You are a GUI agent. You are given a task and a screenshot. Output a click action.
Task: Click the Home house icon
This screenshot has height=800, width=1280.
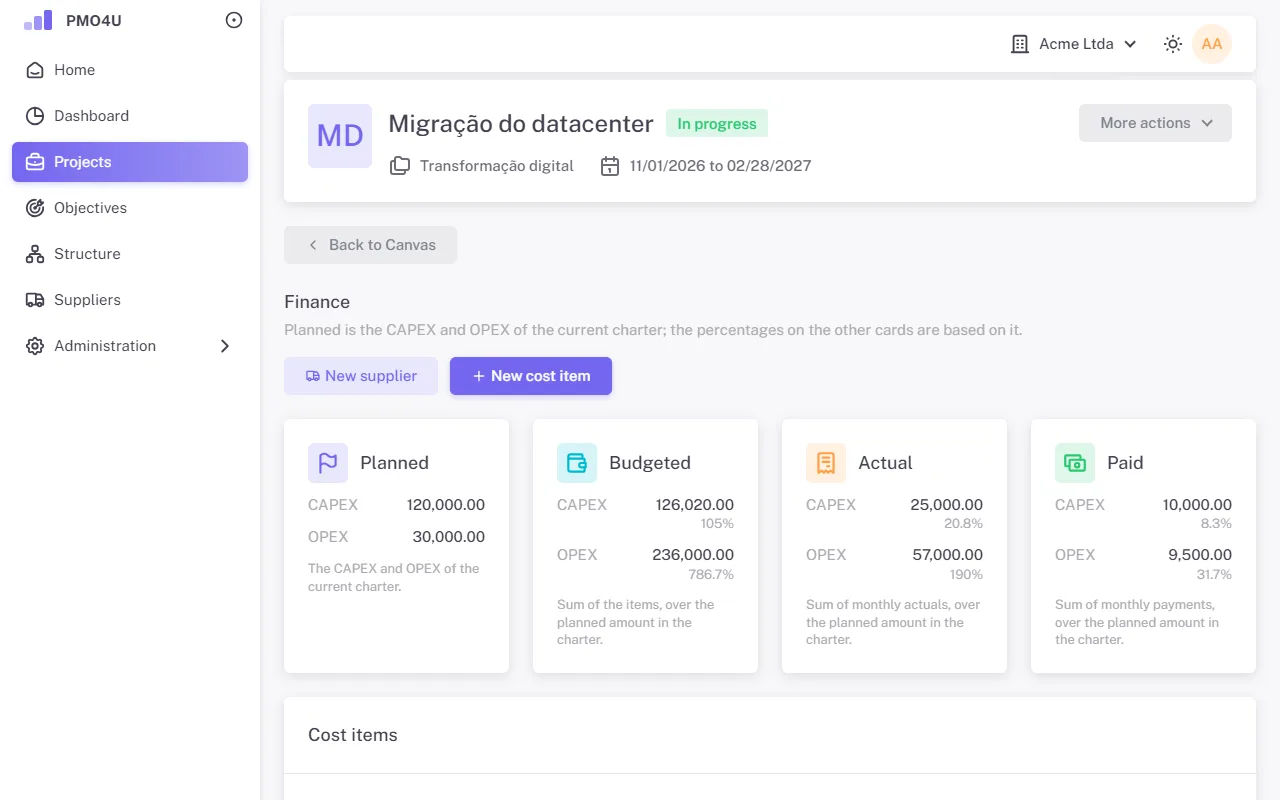tap(35, 70)
